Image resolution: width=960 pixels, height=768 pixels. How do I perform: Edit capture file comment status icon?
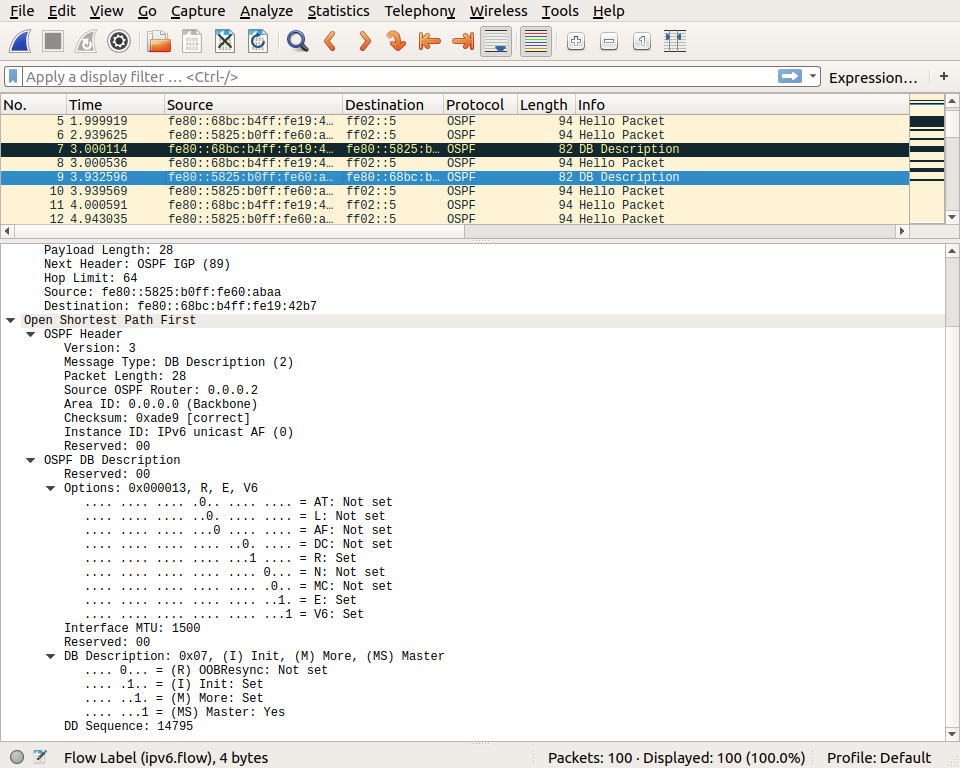[x=40, y=757]
